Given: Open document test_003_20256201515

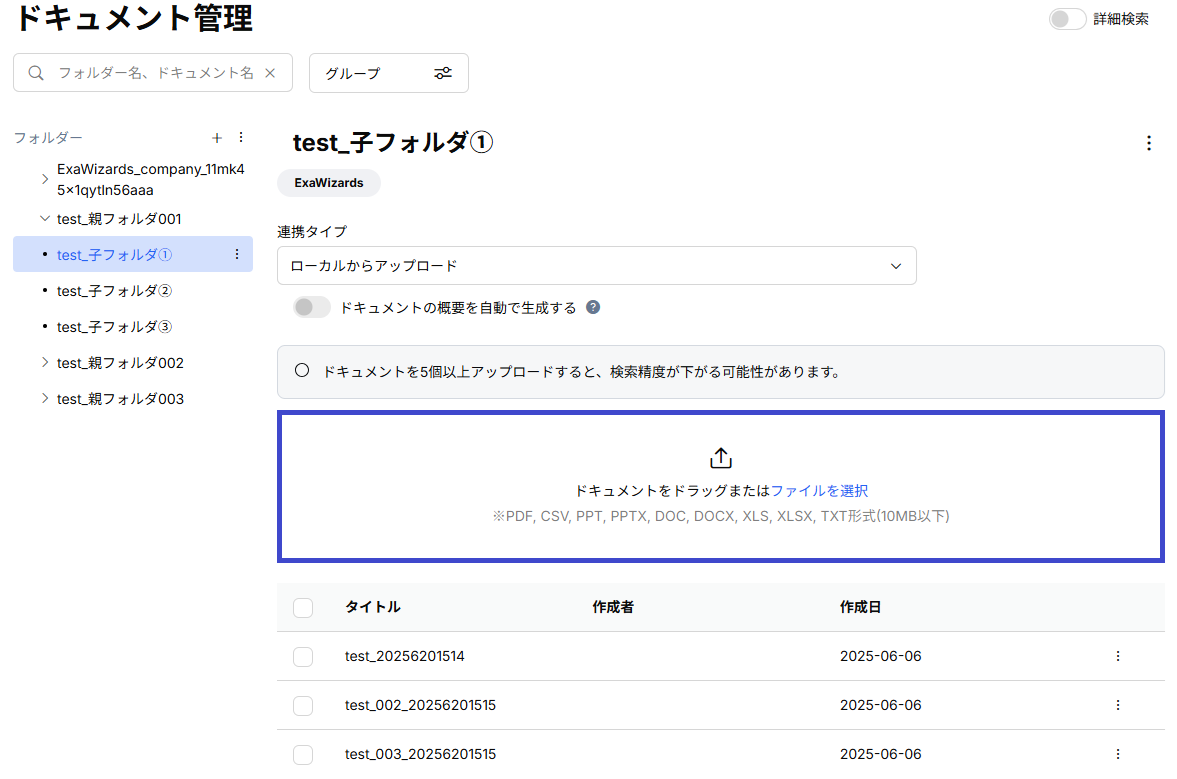Looking at the screenshot, I should tap(420, 753).
